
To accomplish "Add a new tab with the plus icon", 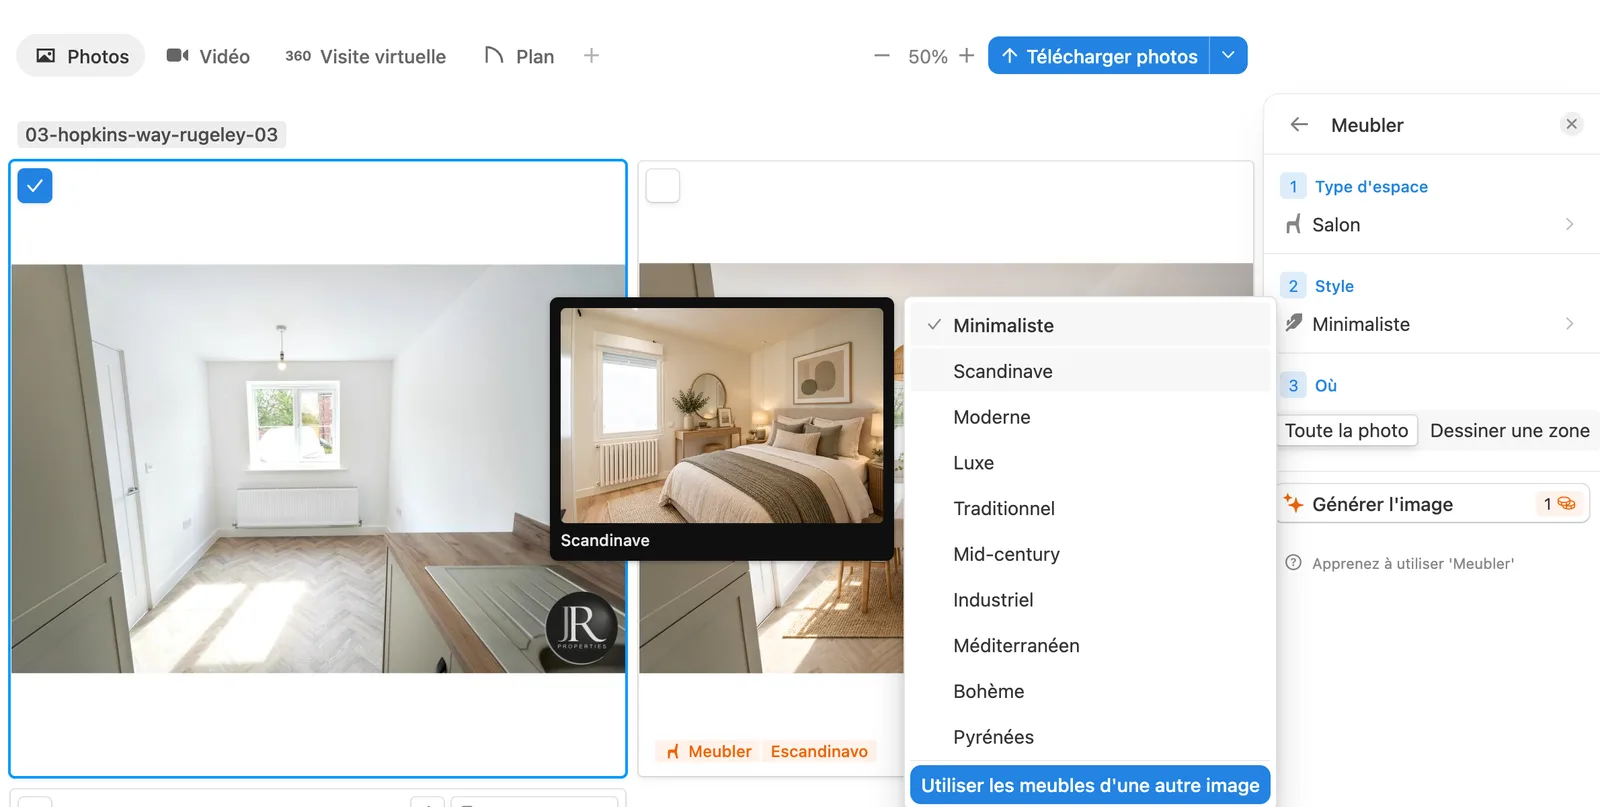I will [591, 56].
